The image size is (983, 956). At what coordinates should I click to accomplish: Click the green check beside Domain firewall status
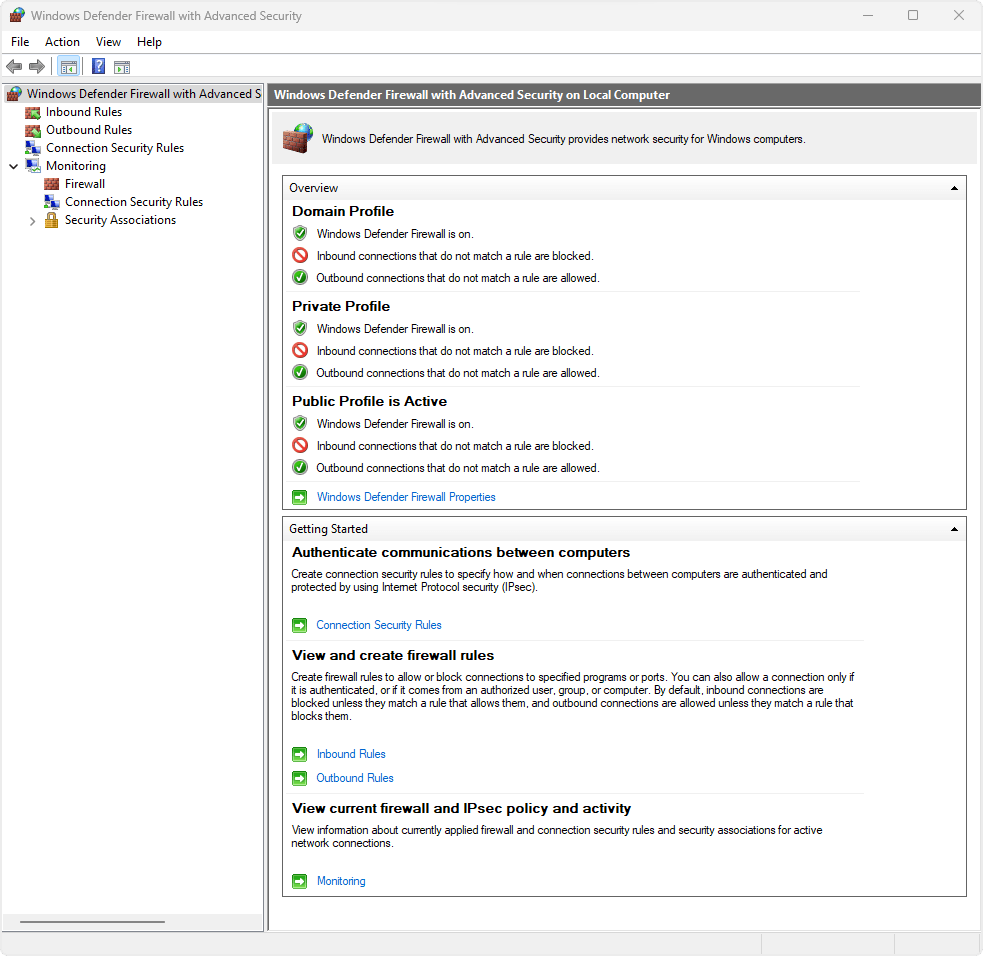(299, 233)
